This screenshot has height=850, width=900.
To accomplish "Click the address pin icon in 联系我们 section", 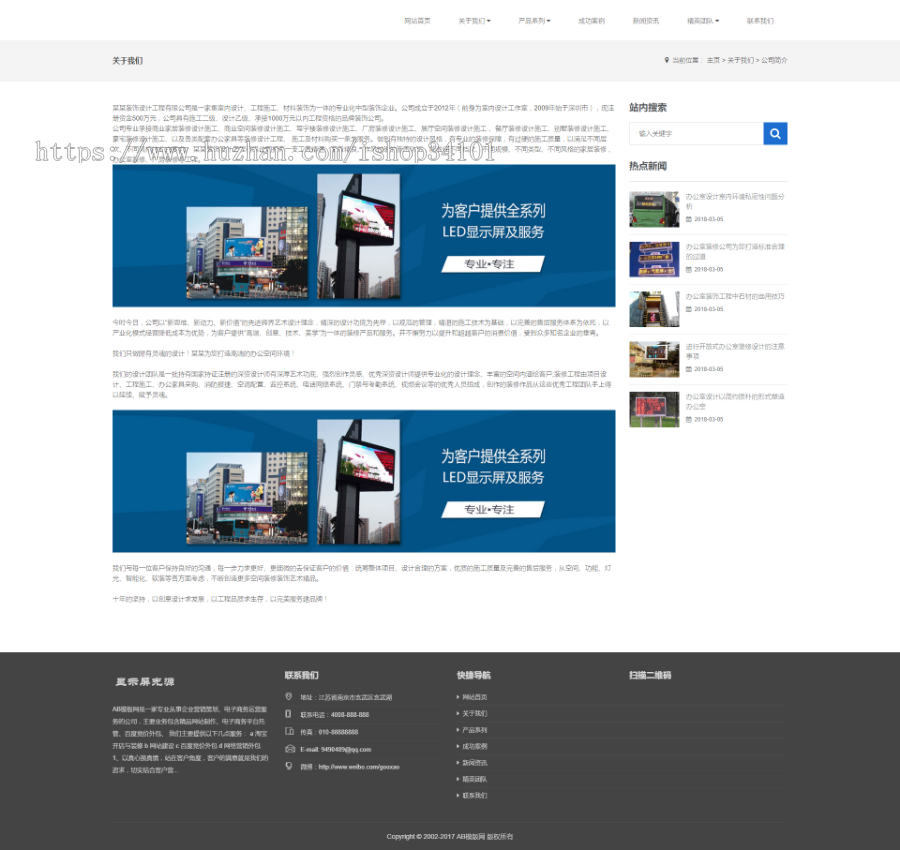I will tap(287, 696).
